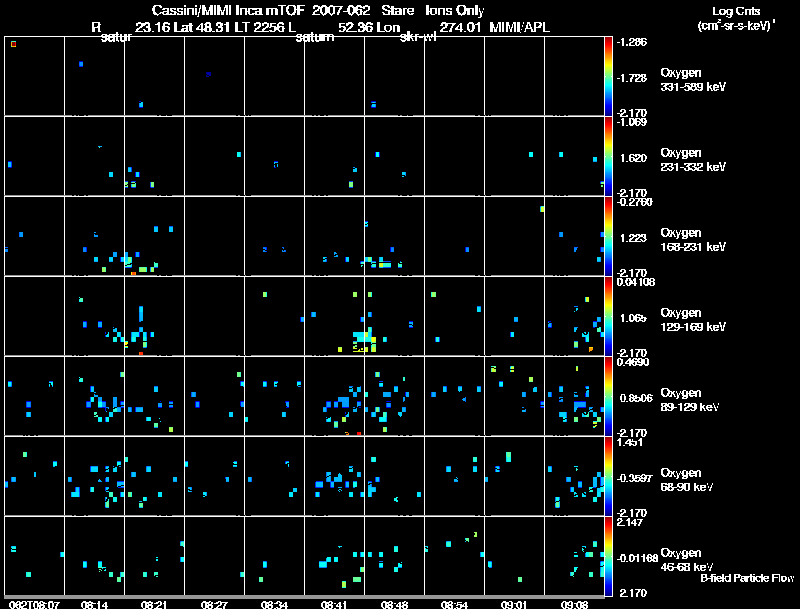Click the B-field Particle Flow caption
The height and width of the screenshot is (609, 800).
747,578
